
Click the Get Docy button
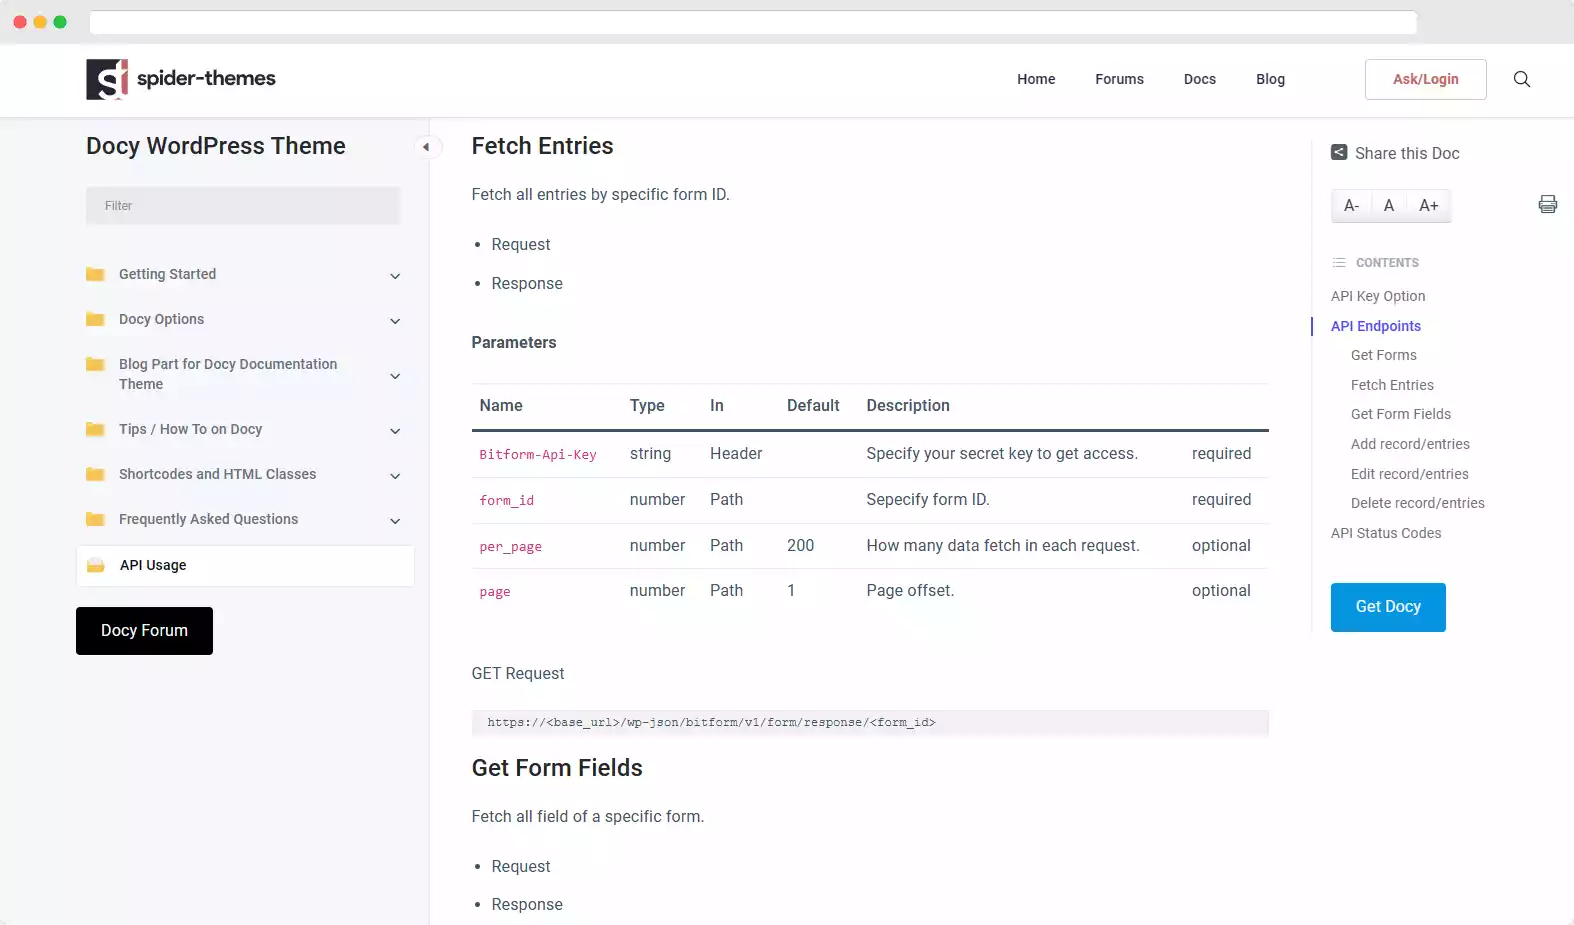[x=1388, y=607]
